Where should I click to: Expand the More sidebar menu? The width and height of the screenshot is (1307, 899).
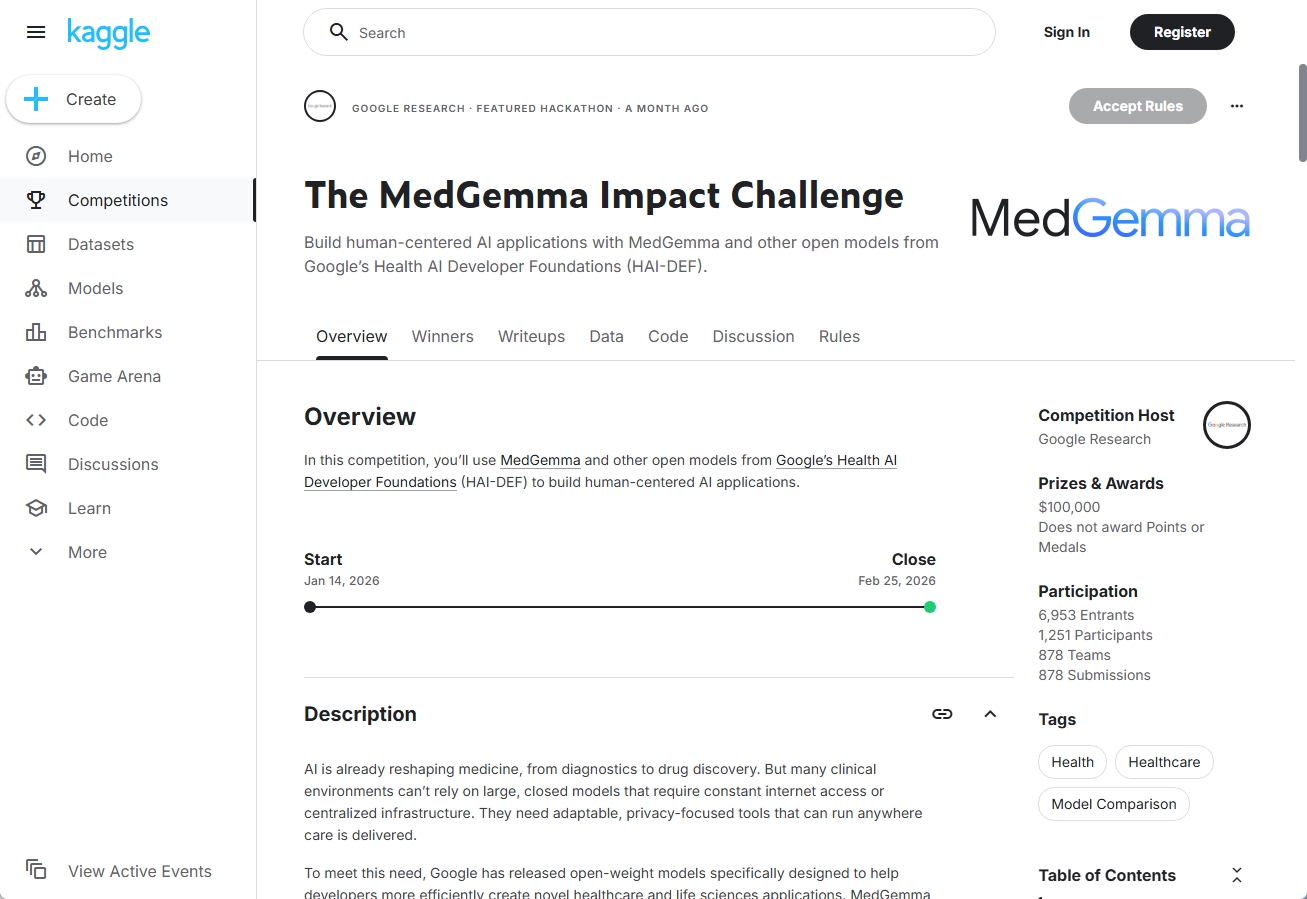click(x=36, y=552)
